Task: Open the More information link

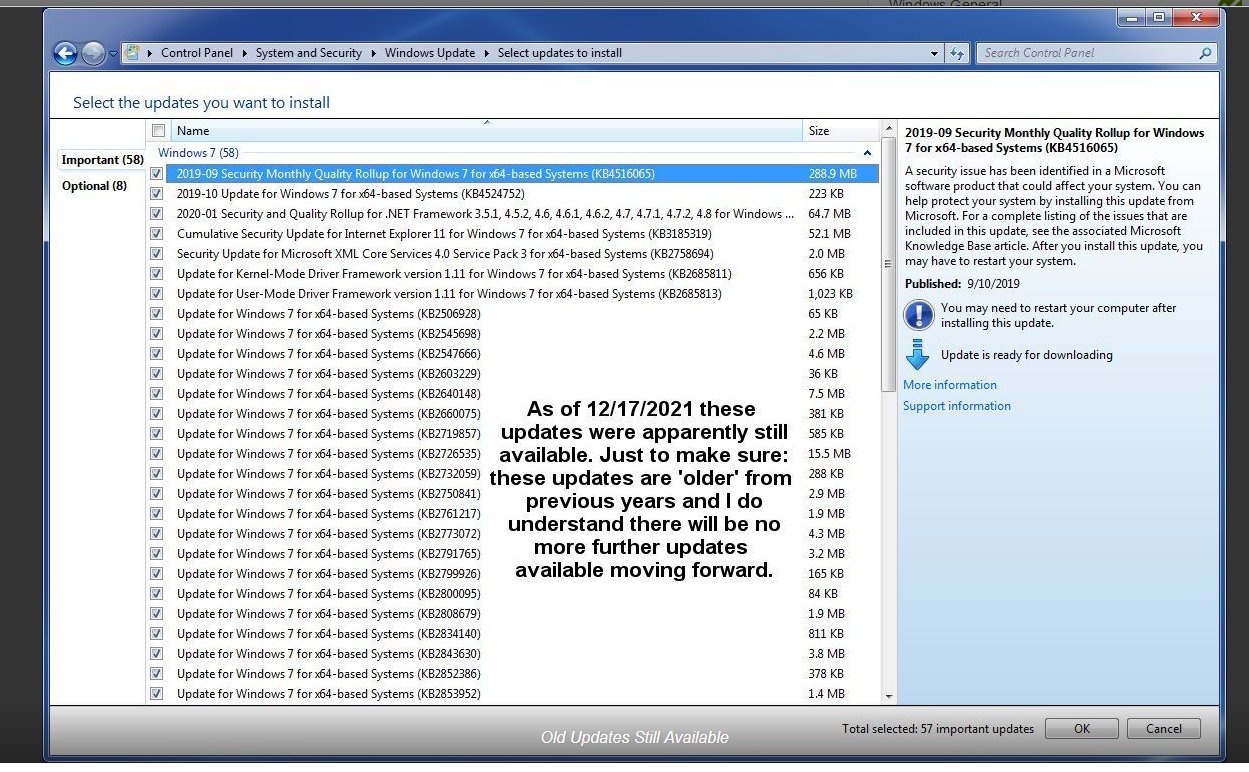Action: click(x=948, y=384)
